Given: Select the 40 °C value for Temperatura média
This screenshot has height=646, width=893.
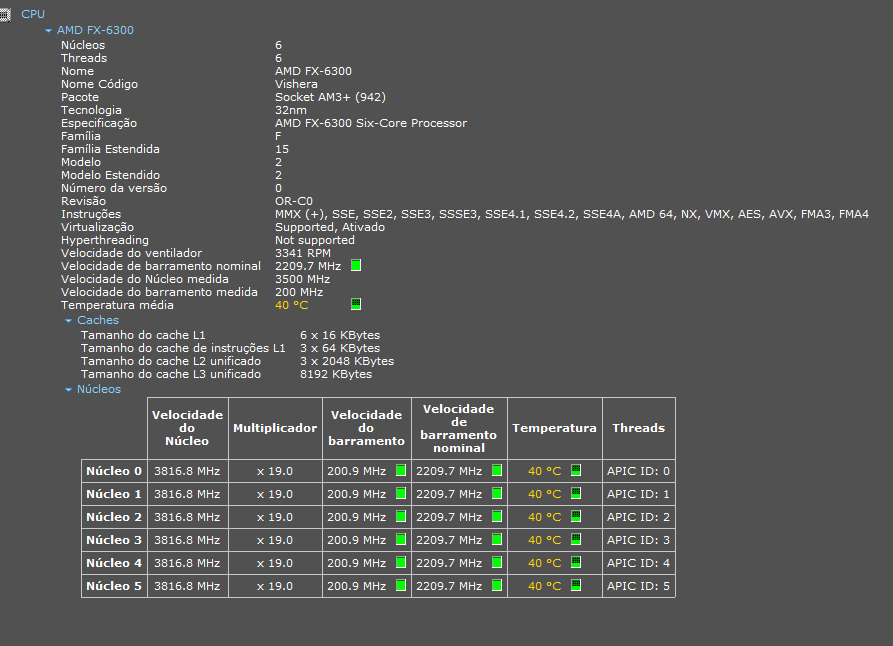Looking at the screenshot, I should coord(292,305).
